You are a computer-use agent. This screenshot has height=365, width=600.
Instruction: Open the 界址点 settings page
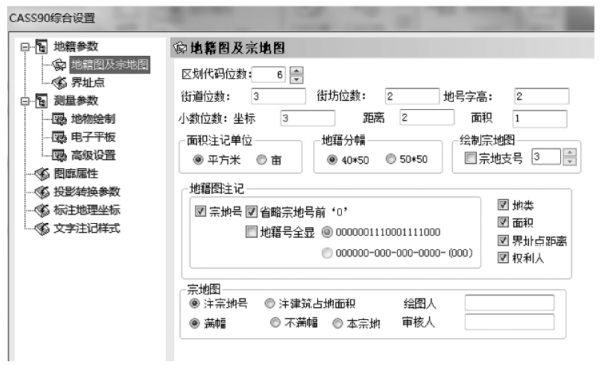88,82
